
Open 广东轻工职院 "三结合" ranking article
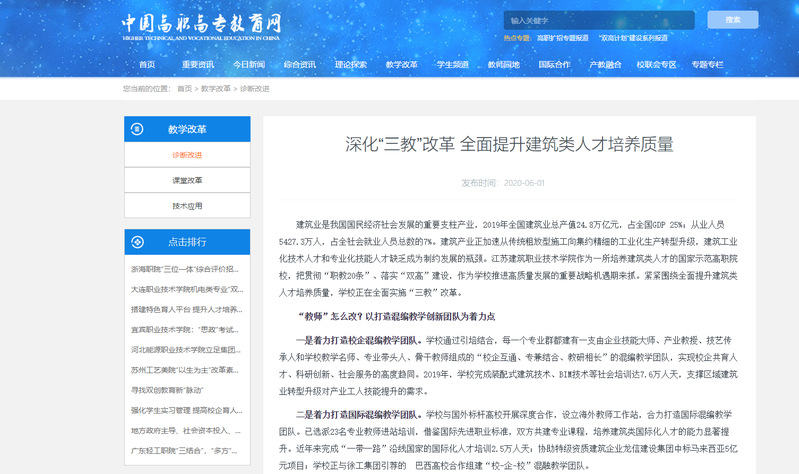coord(185,448)
